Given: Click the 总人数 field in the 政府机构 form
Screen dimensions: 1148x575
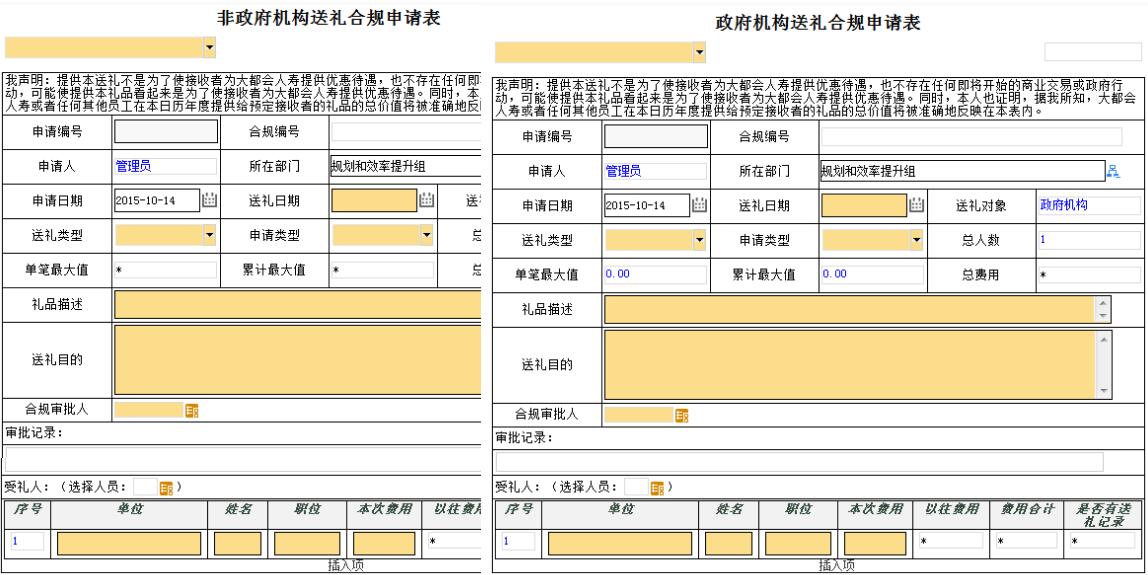Looking at the screenshot, I should point(1089,240).
